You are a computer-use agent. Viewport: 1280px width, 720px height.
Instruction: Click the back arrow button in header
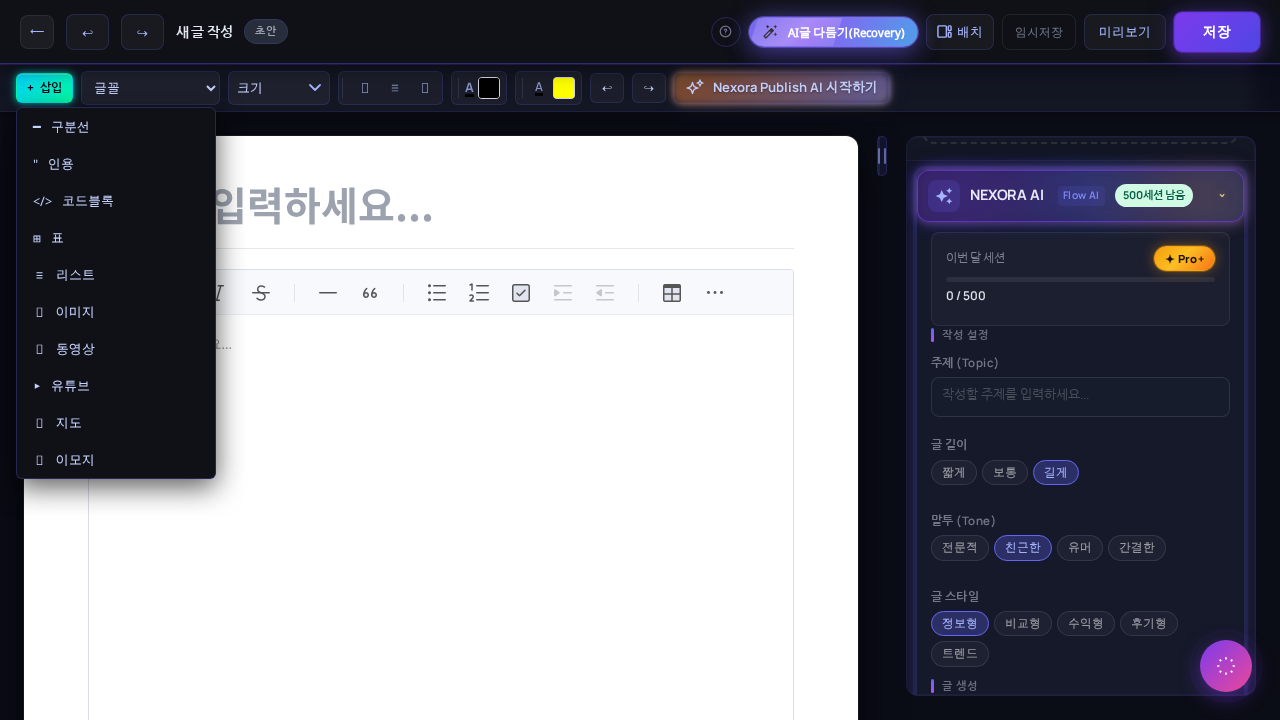(x=37, y=32)
